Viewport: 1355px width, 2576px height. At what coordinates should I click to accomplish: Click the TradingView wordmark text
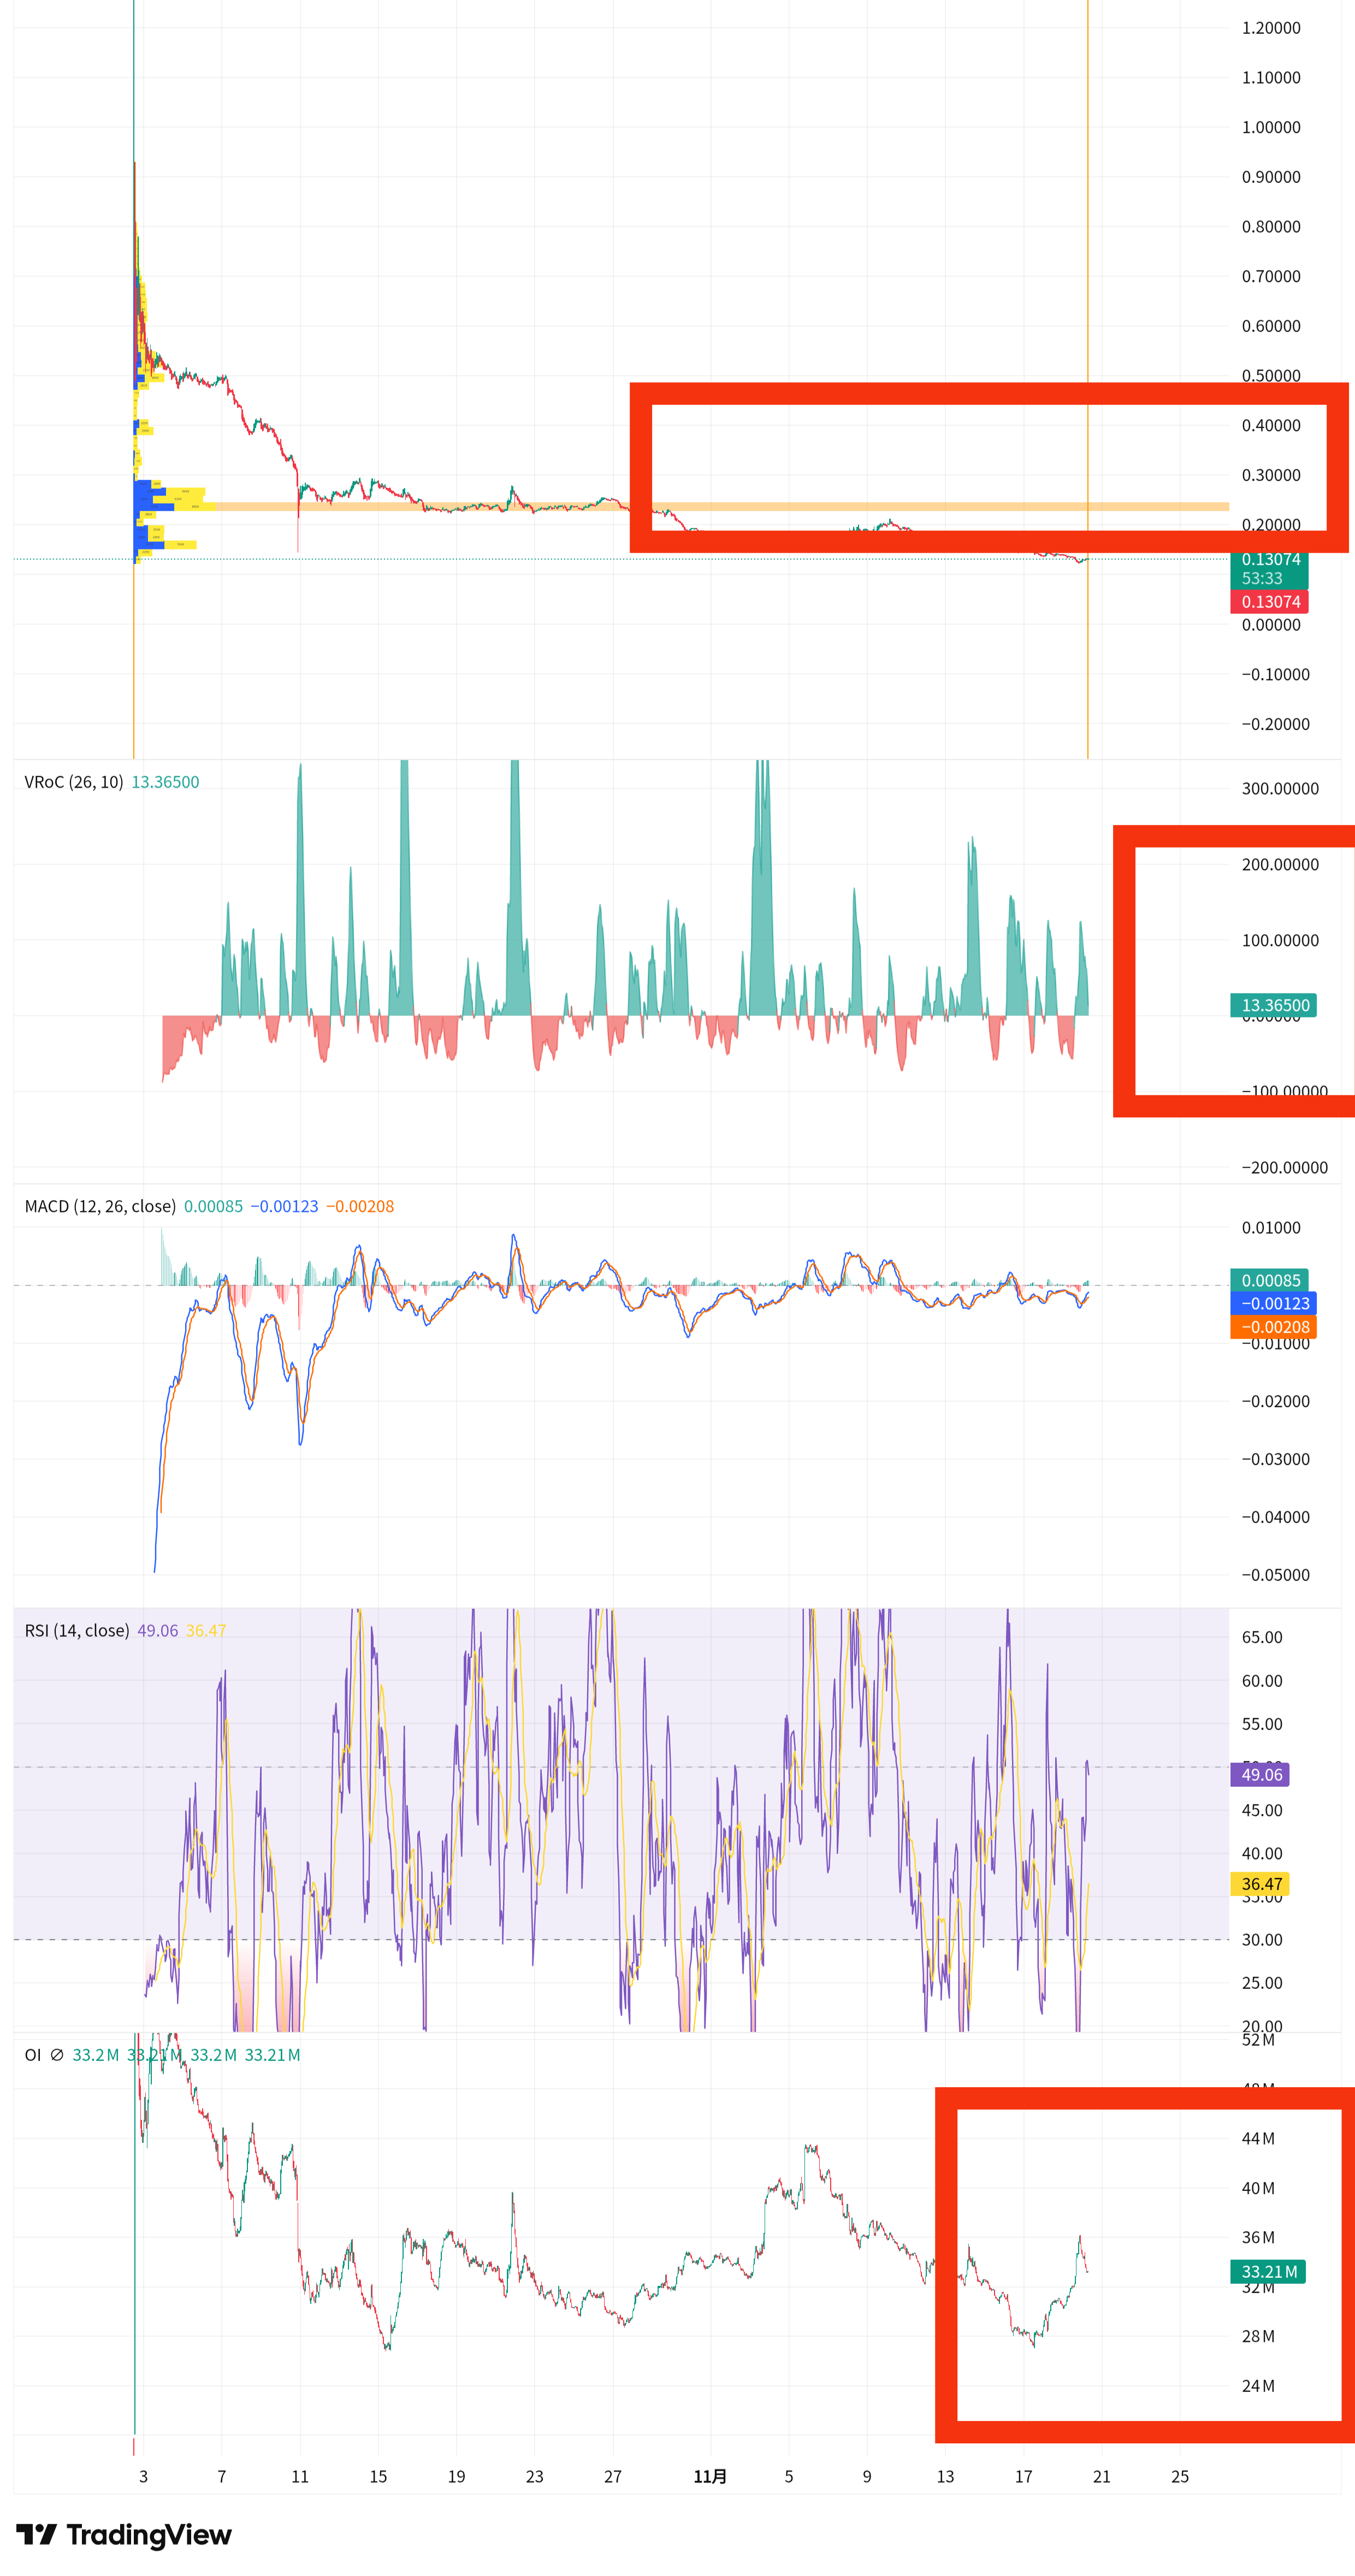coord(149,2535)
